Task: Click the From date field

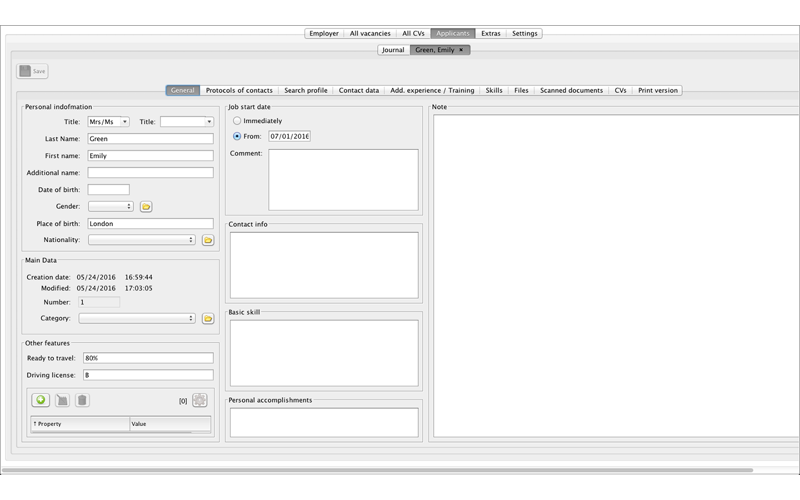Action: (x=289, y=136)
